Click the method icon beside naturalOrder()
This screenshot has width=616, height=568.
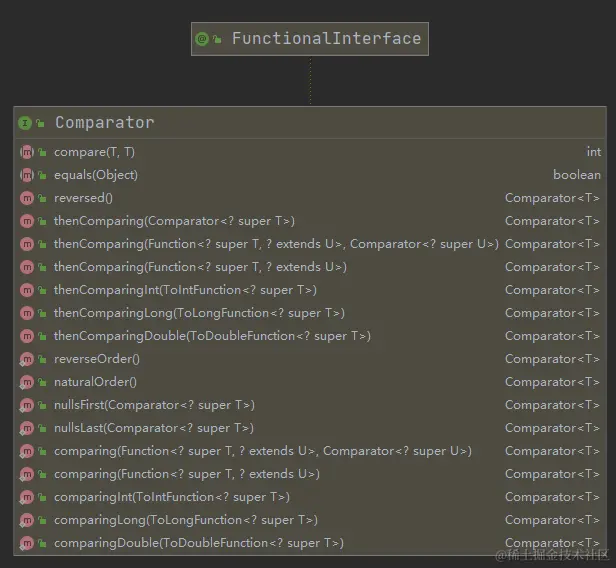[26, 382]
